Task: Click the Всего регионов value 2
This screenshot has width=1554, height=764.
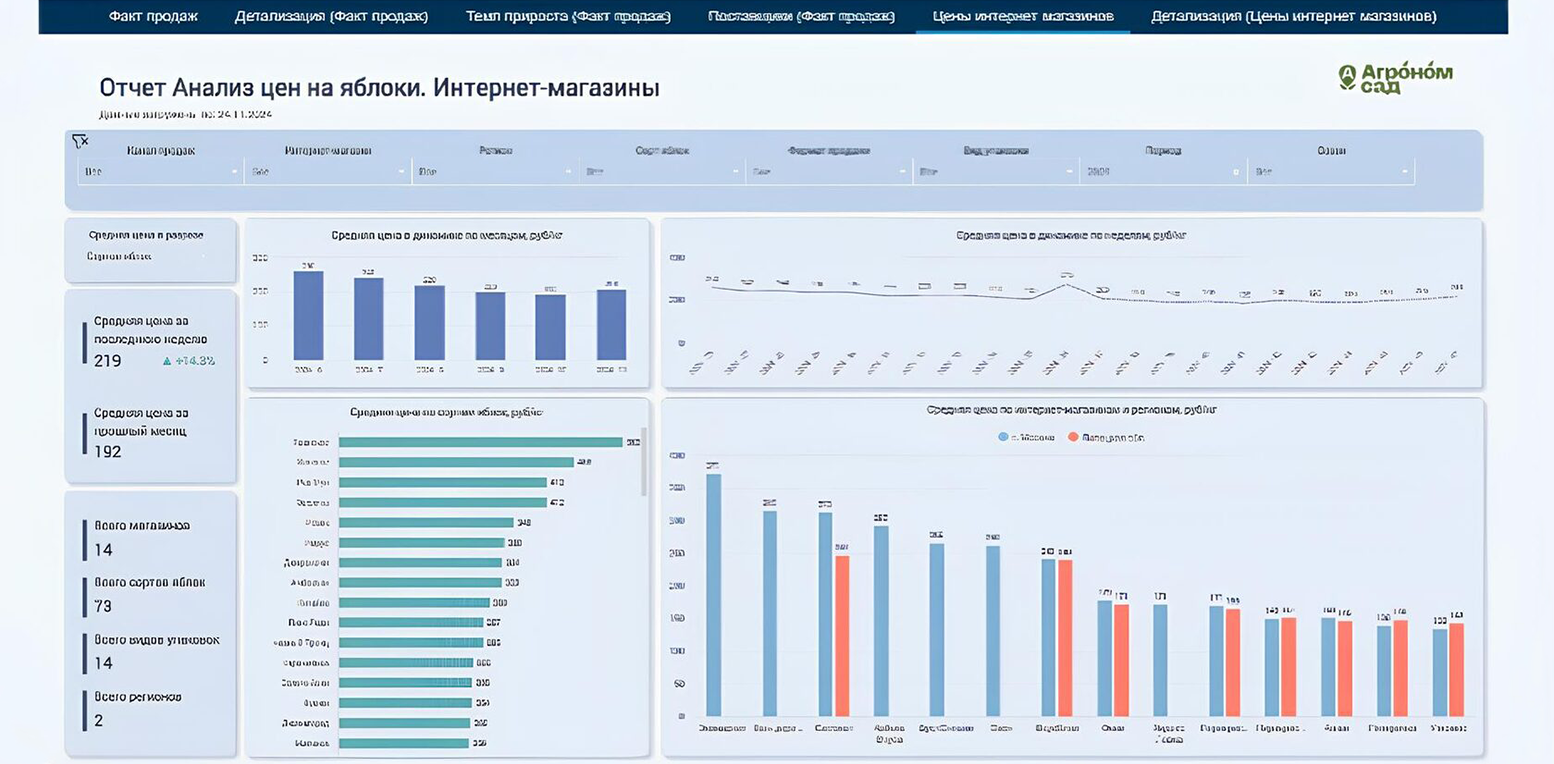Action: [99, 720]
